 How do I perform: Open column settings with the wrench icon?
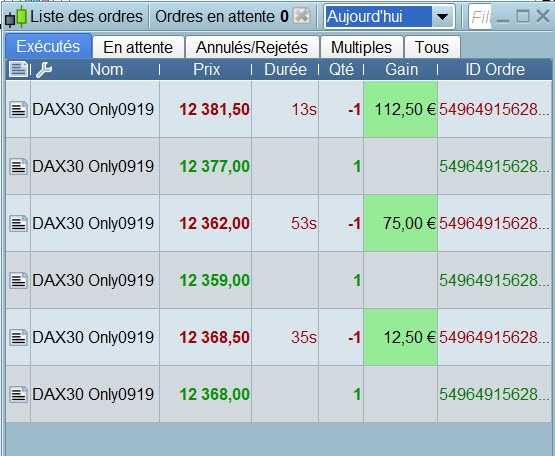click(44, 69)
